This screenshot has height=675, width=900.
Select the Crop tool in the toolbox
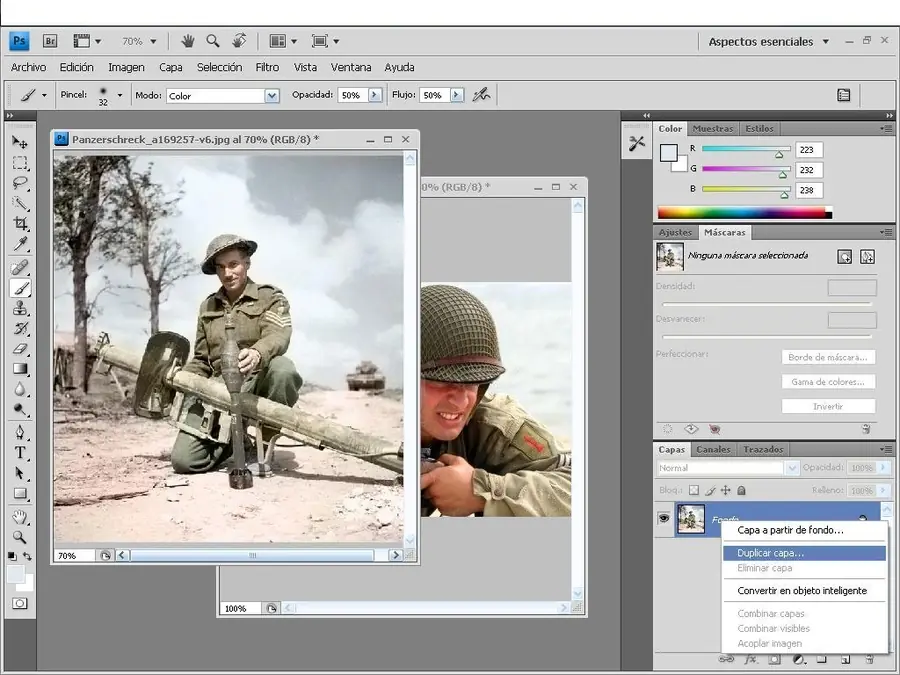click(x=20, y=224)
